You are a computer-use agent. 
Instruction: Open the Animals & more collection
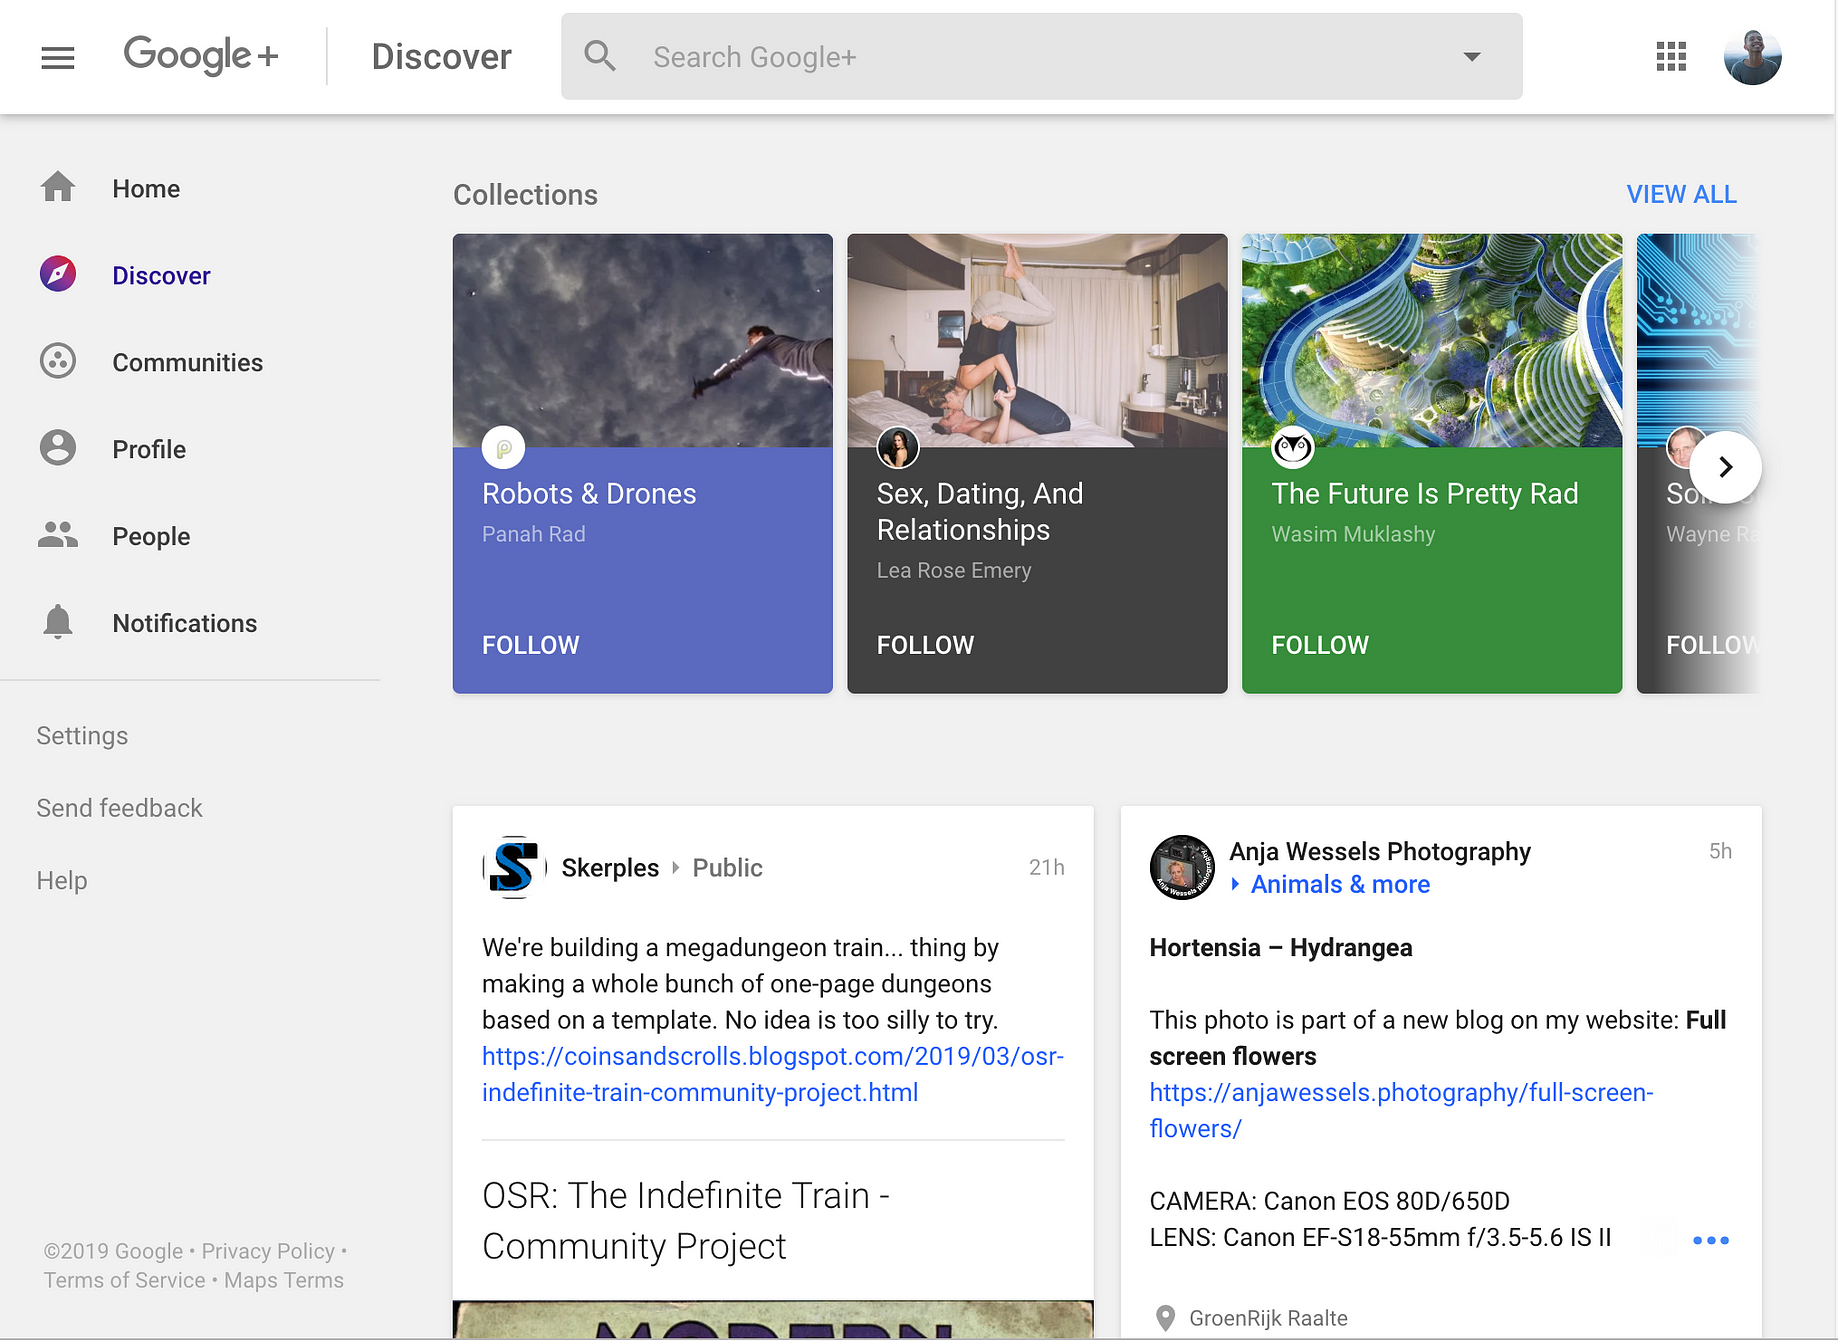click(1340, 885)
